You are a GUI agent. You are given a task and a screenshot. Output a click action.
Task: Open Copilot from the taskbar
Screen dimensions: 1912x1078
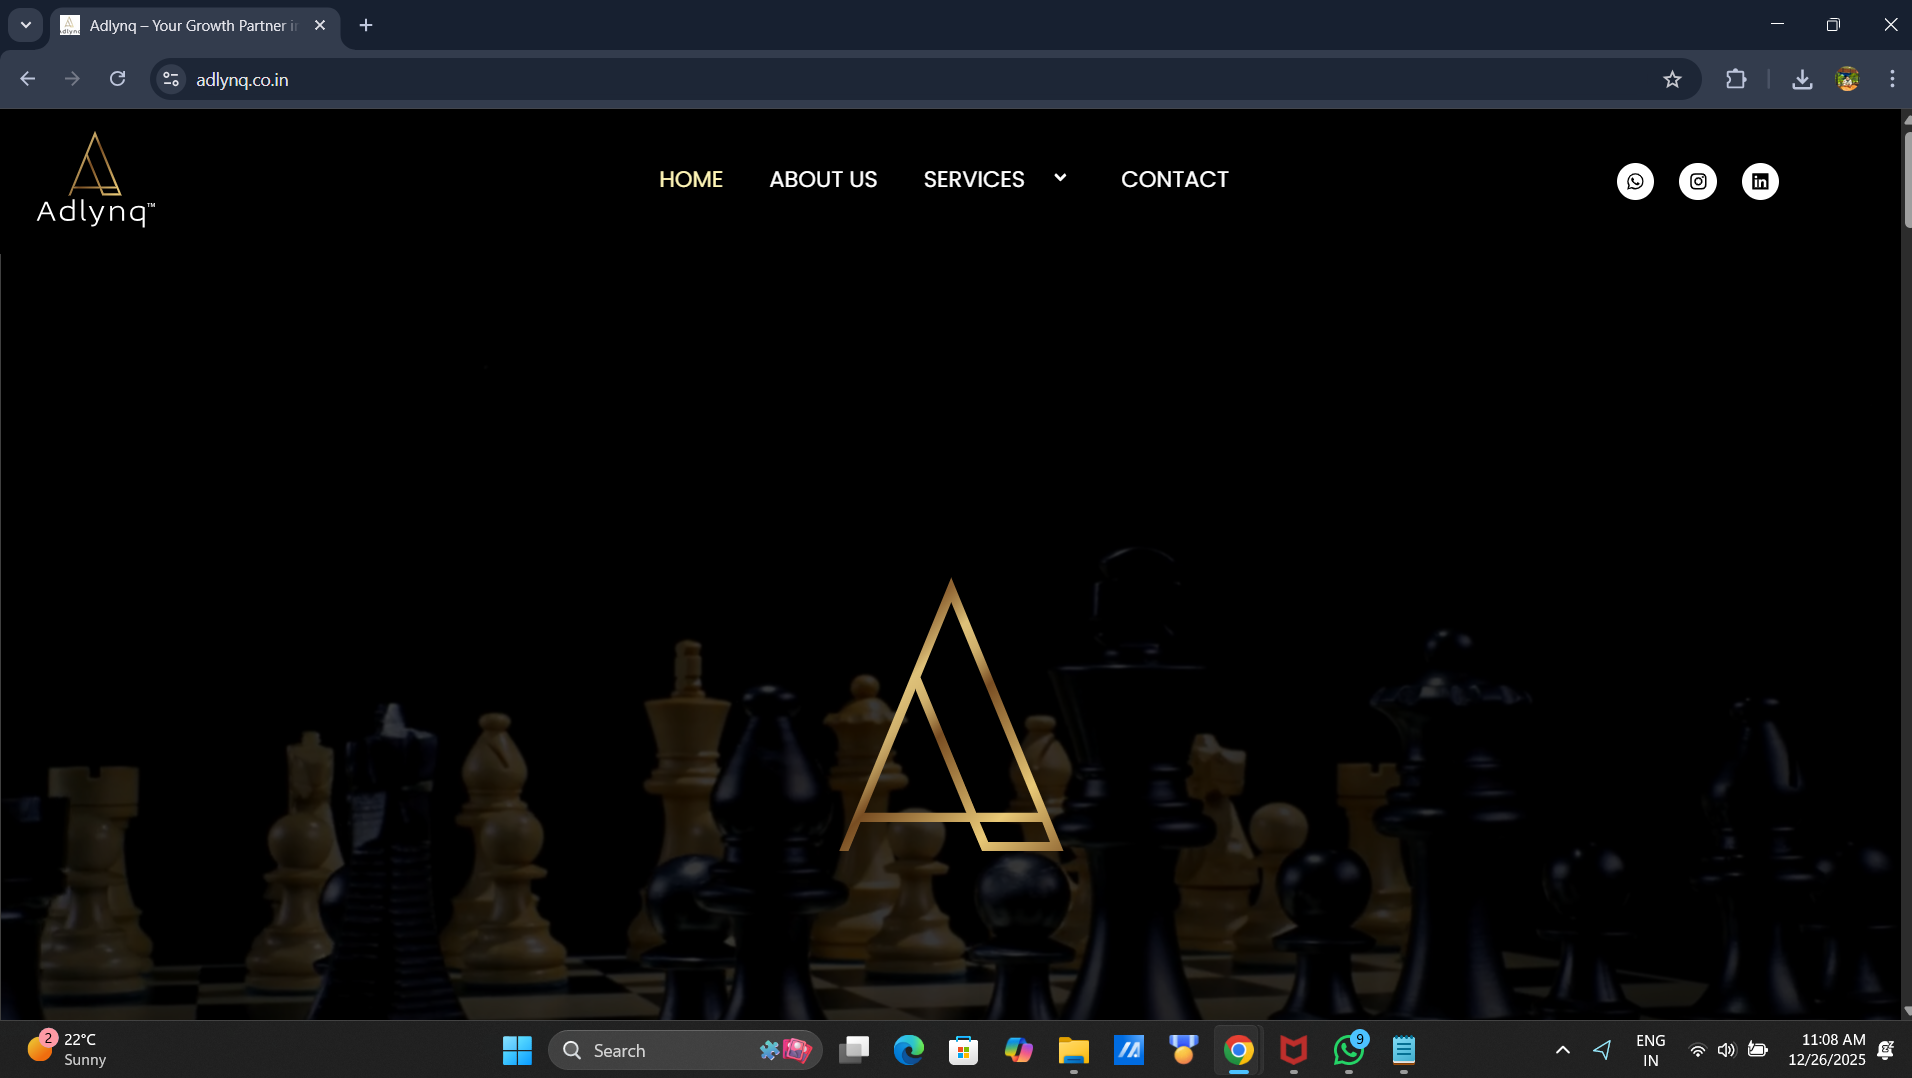click(1018, 1050)
